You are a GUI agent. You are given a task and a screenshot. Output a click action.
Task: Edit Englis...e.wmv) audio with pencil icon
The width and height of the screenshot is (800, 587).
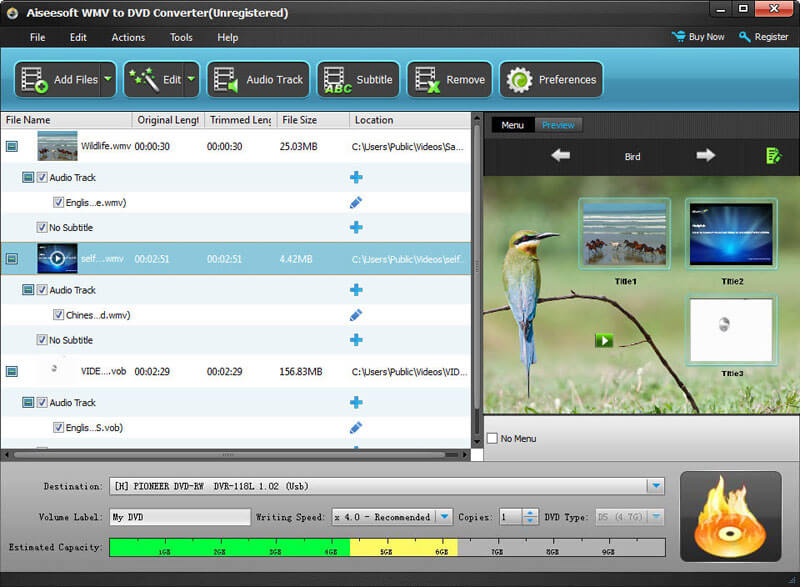(356, 202)
